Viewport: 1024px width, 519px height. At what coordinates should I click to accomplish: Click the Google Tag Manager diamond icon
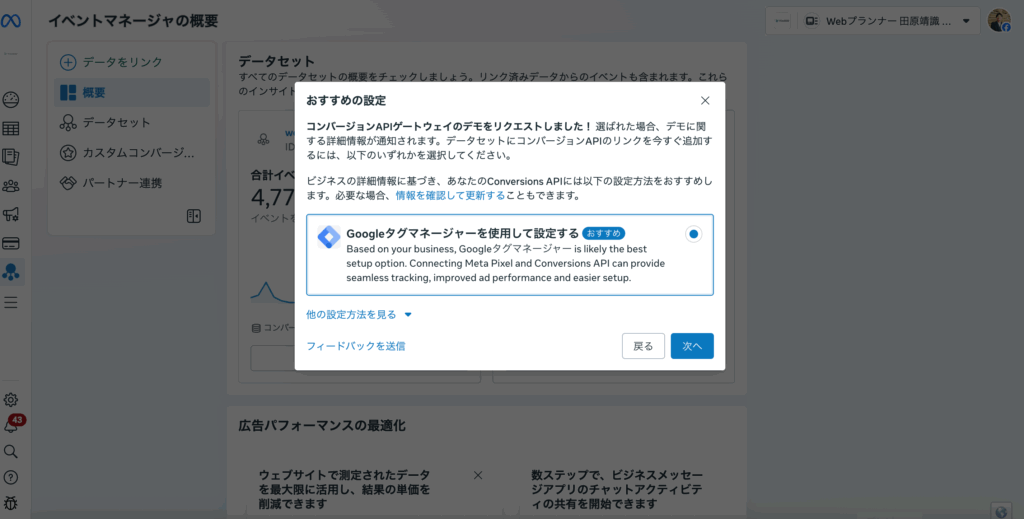(329, 237)
